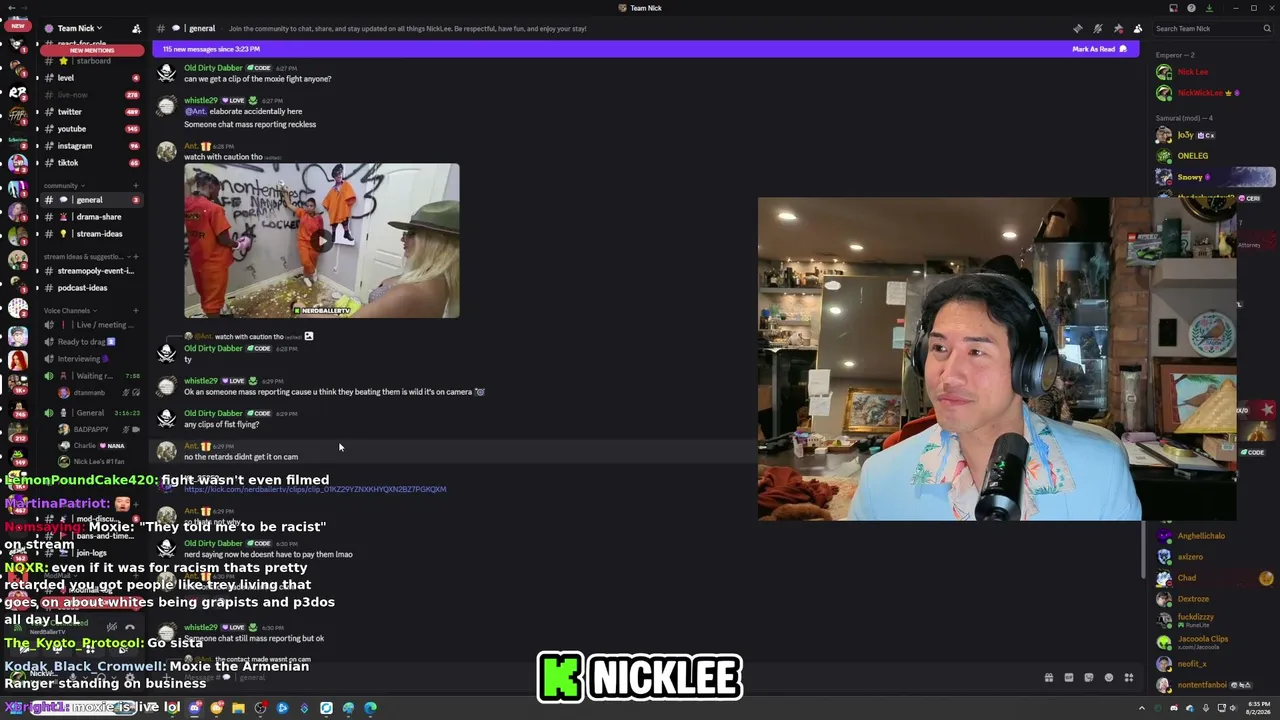
Task: Open Threads from the channel header
Action: (x=1077, y=29)
